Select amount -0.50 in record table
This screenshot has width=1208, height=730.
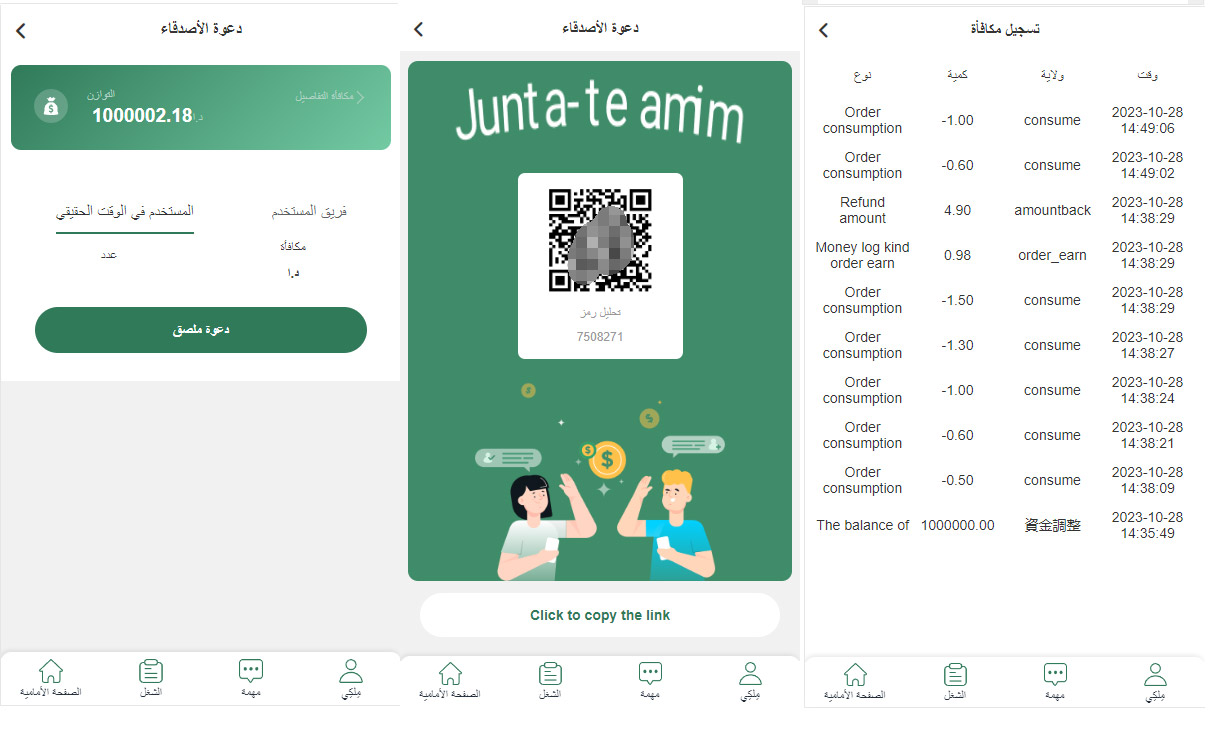pyautogui.click(x=958, y=480)
